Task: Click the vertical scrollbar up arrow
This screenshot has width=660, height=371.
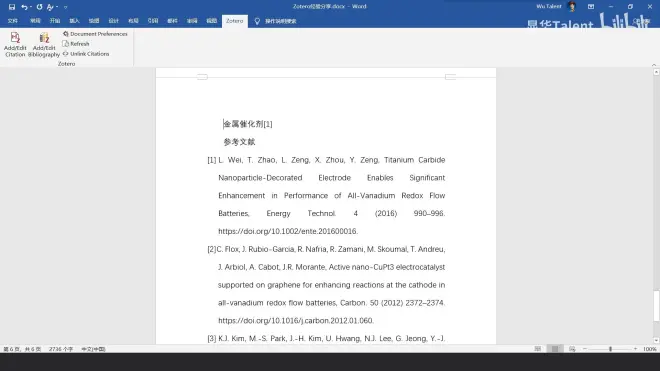Action: coord(656,72)
